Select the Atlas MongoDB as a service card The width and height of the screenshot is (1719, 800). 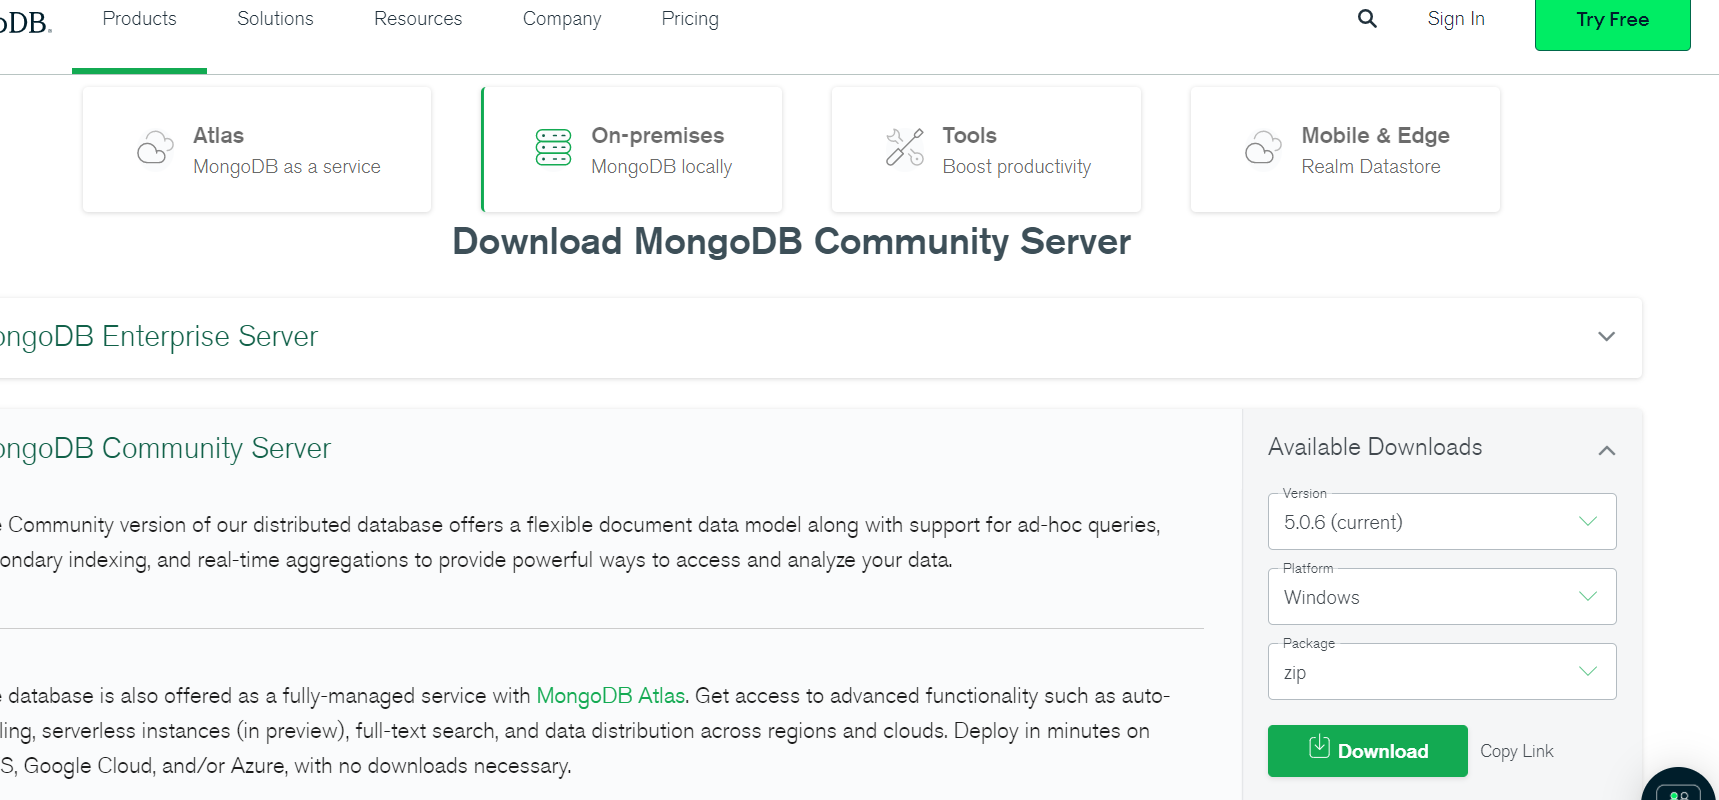[x=257, y=149]
